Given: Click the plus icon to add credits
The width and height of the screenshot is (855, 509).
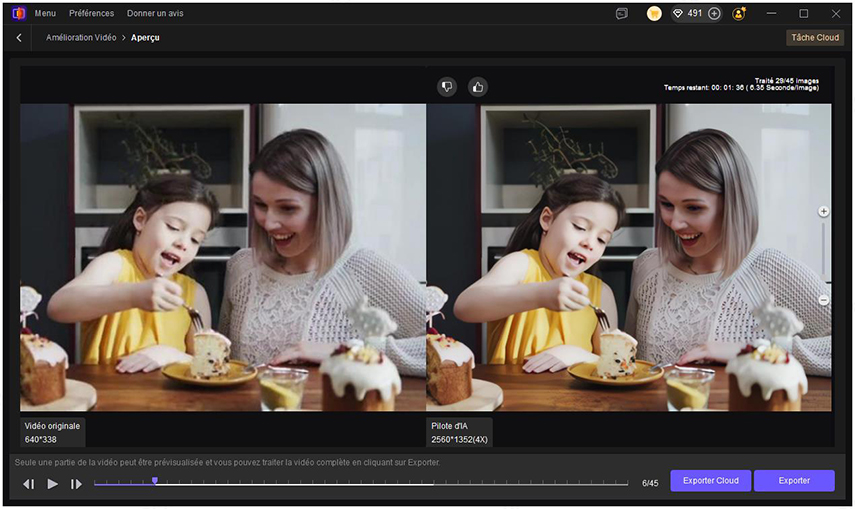Looking at the screenshot, I should [x=714, y=14].
